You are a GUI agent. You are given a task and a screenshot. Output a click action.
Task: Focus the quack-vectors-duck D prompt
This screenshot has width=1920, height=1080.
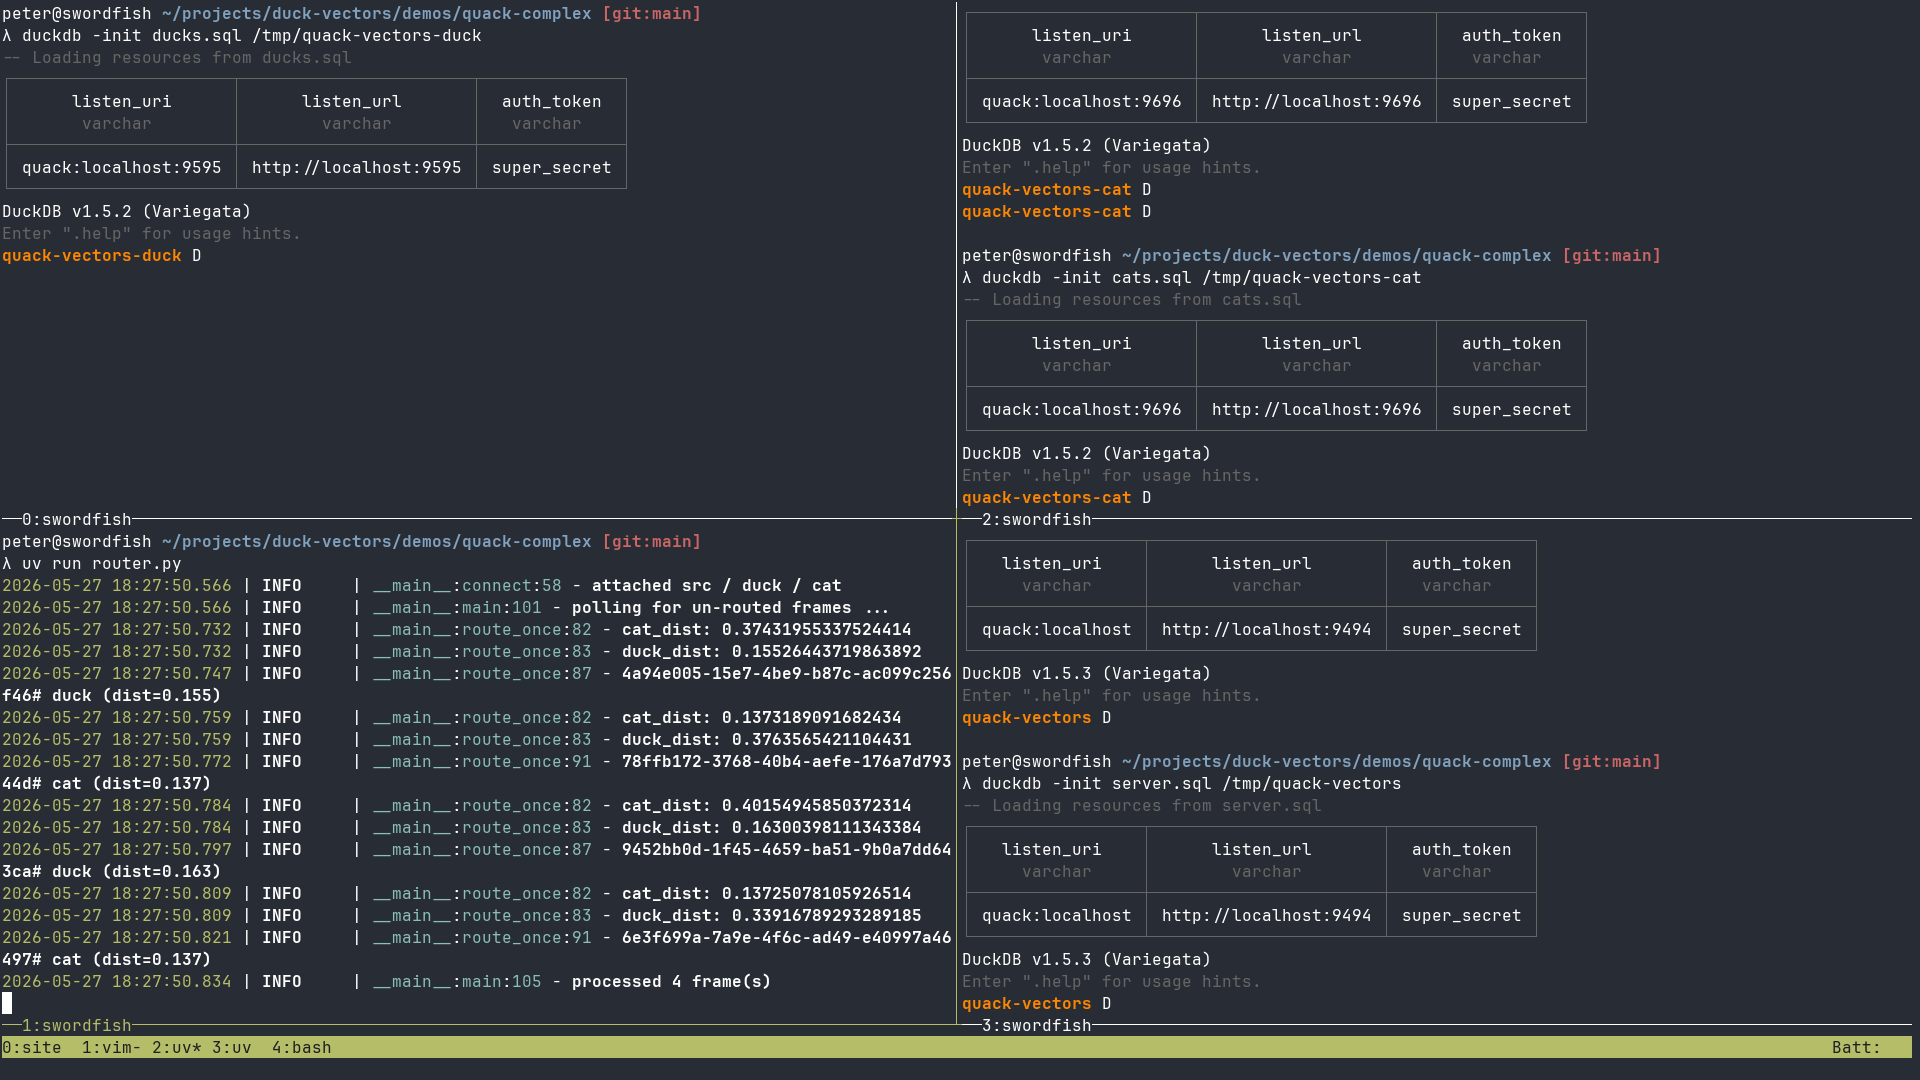click(x=102, y=255)
